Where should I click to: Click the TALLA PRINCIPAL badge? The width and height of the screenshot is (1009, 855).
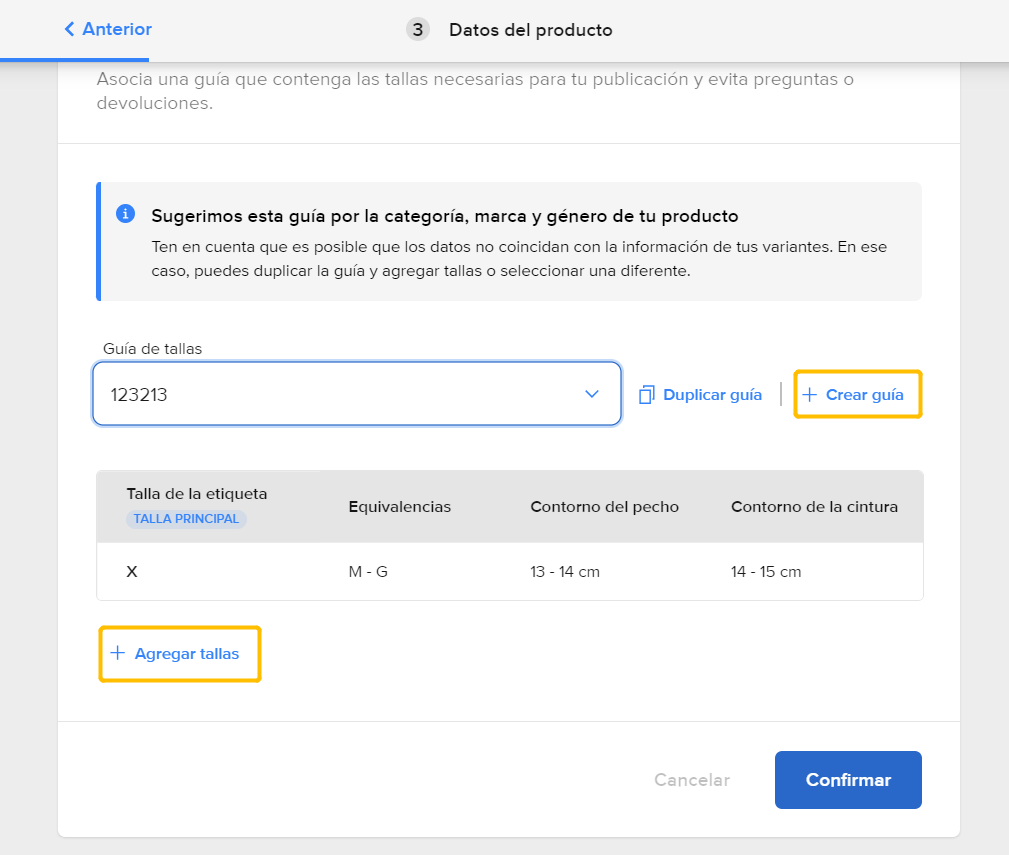[186, 519]
